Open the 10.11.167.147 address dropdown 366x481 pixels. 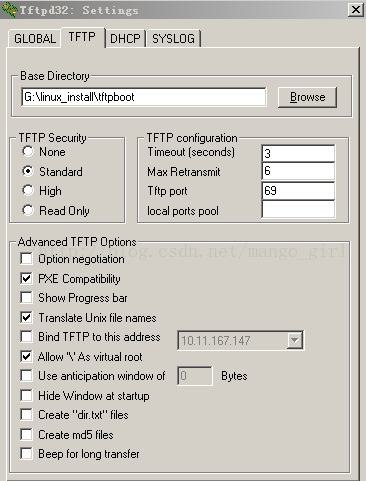(295, 340)
